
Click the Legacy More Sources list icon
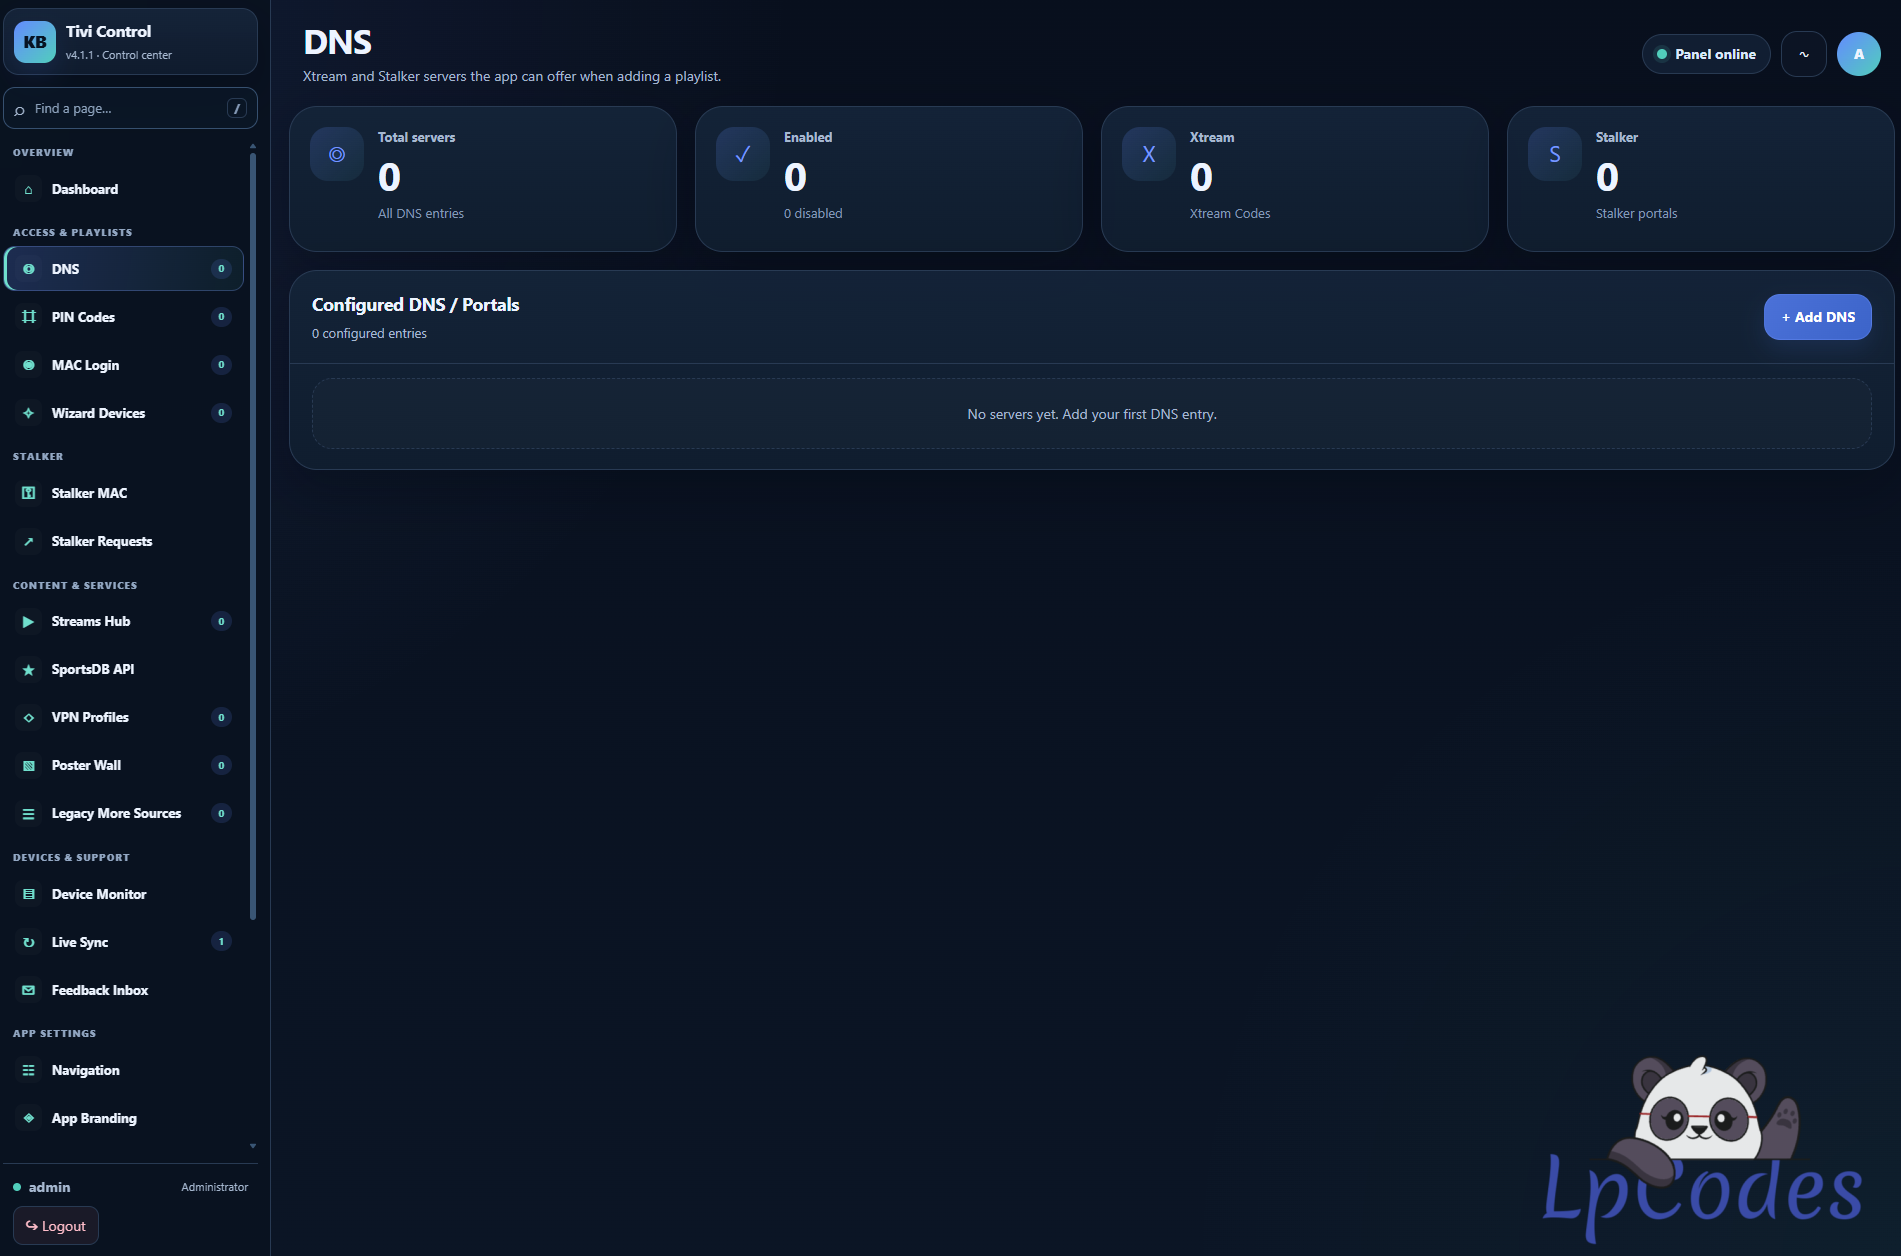29,813
